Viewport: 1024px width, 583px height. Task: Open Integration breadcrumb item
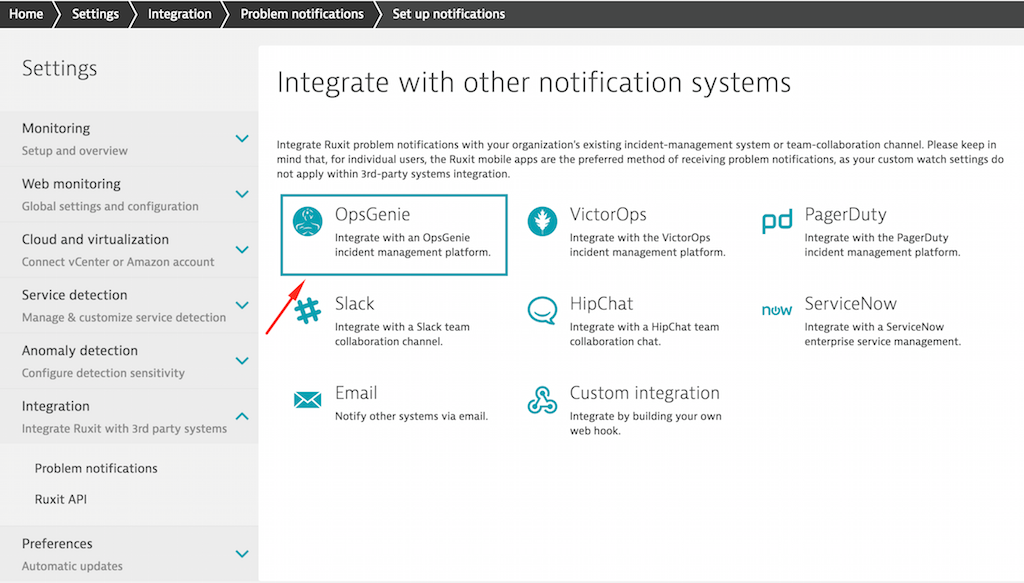[180, 14]
